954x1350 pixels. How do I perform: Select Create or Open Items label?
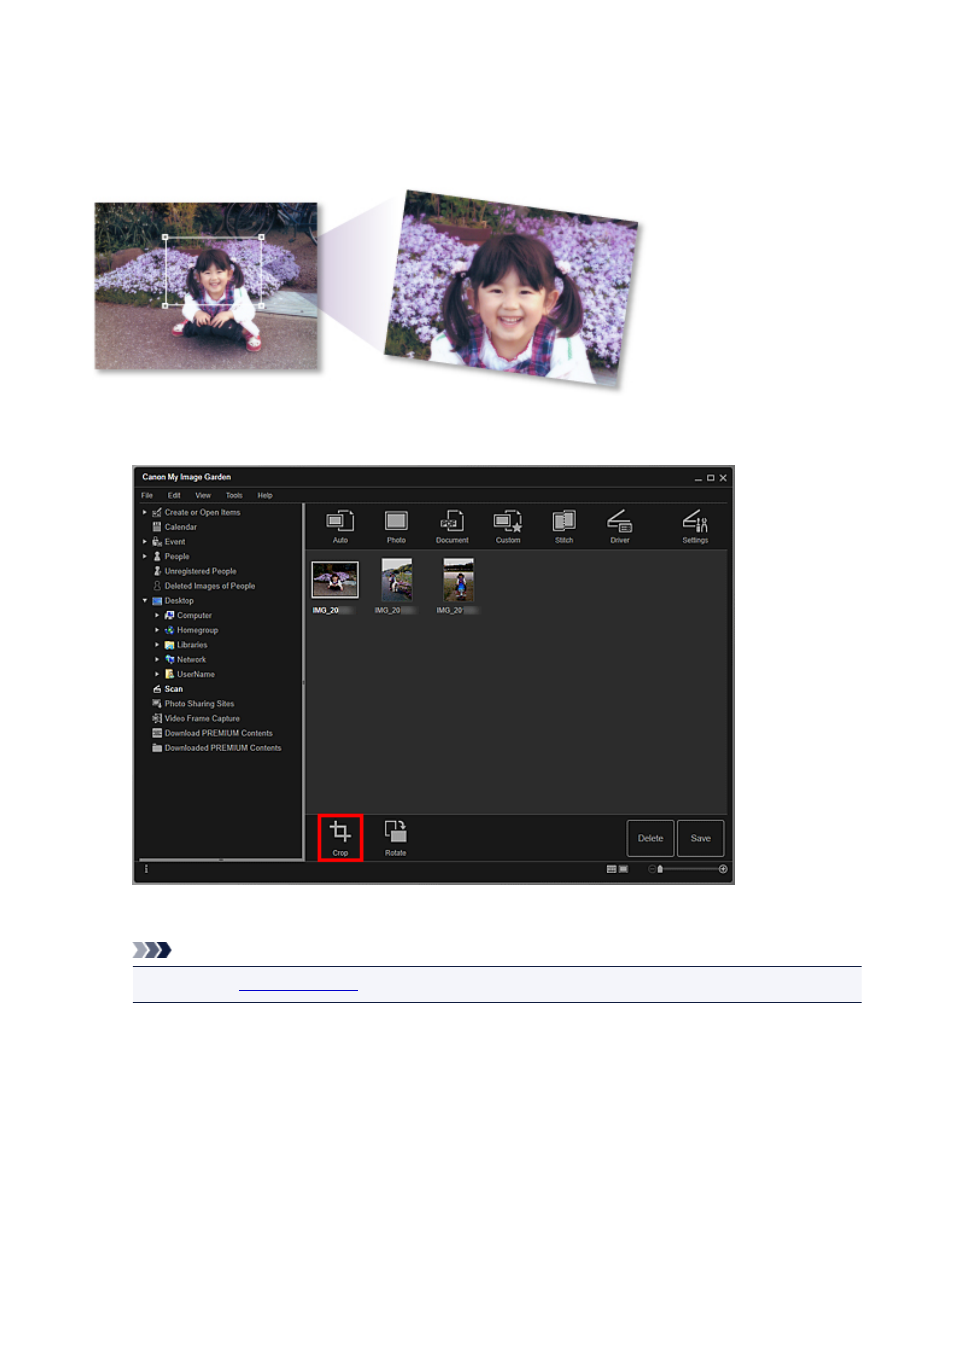coord(202,512)
